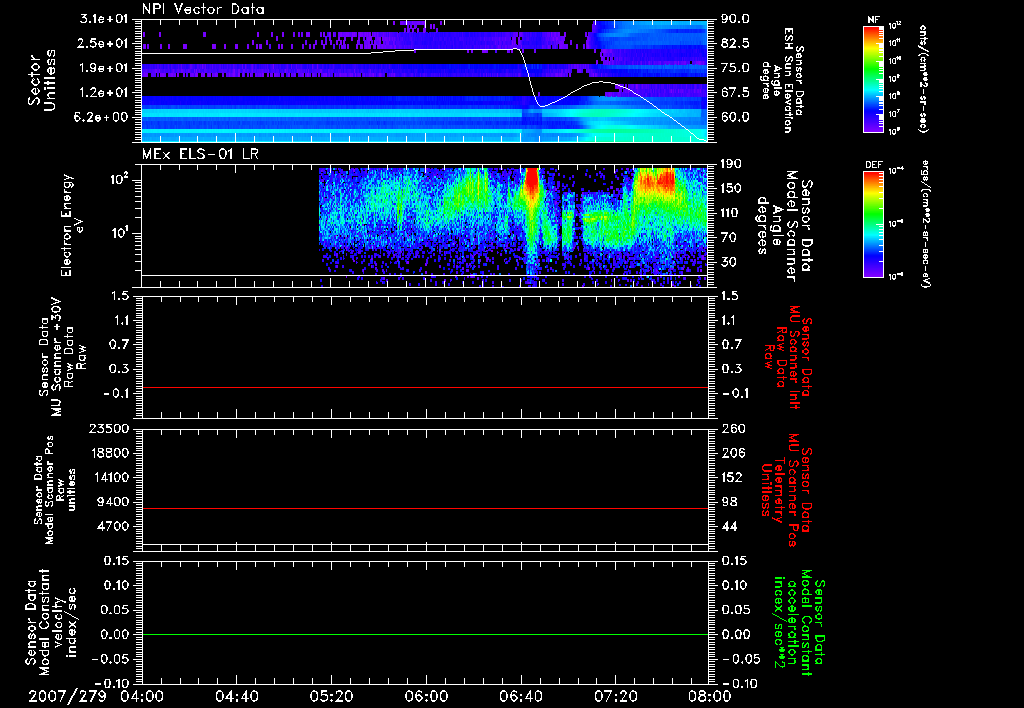
Task: Click the "06:40" time axis label
Action: [520, 696]
